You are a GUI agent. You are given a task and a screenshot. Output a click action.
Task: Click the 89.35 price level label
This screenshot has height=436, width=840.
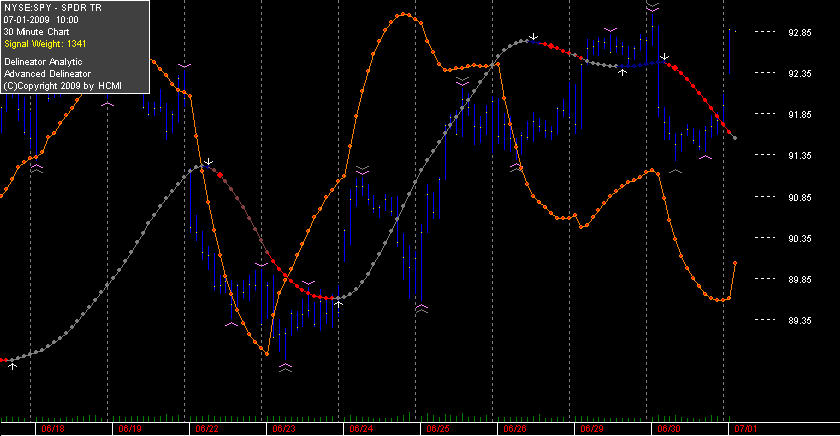(800, 320)
